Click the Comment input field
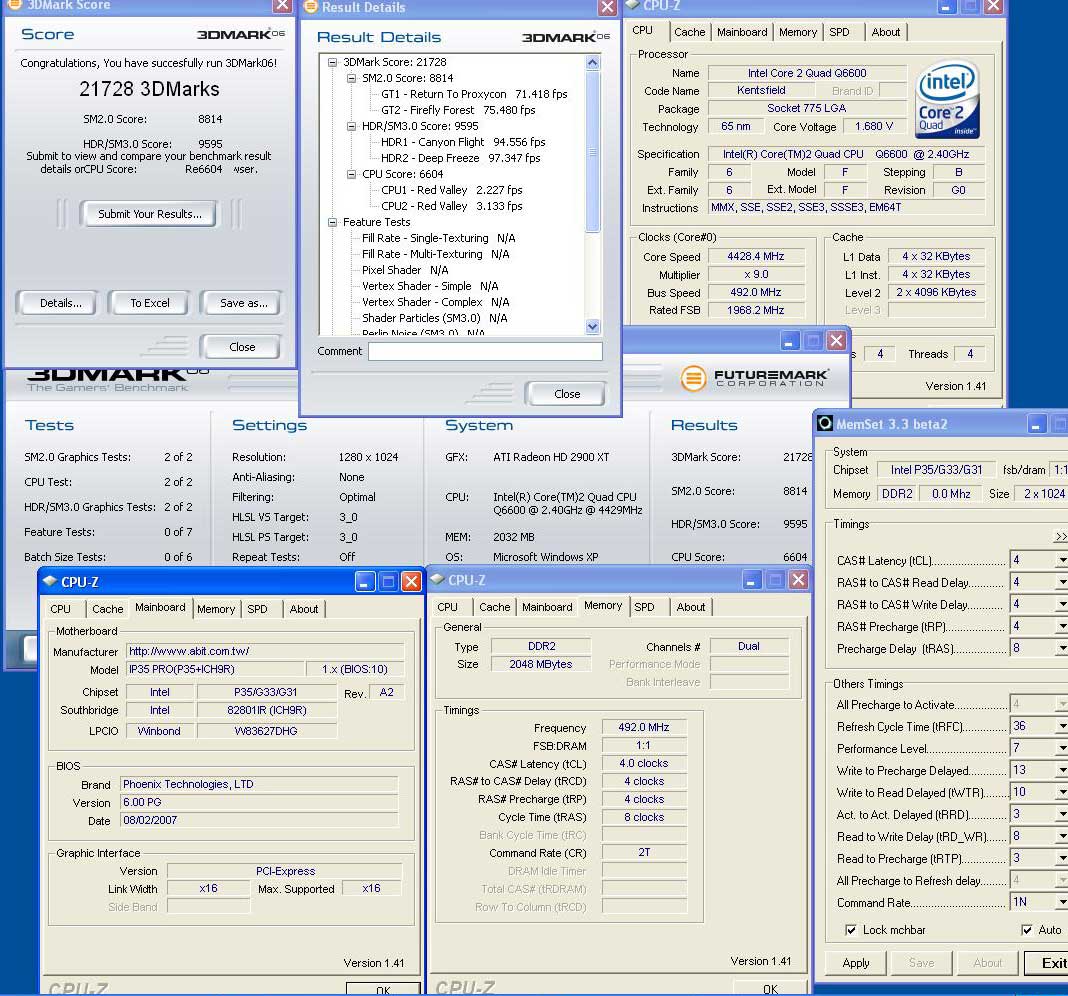Image resolution: width=1068 pixels, height=996 pixels. point(485,352)
